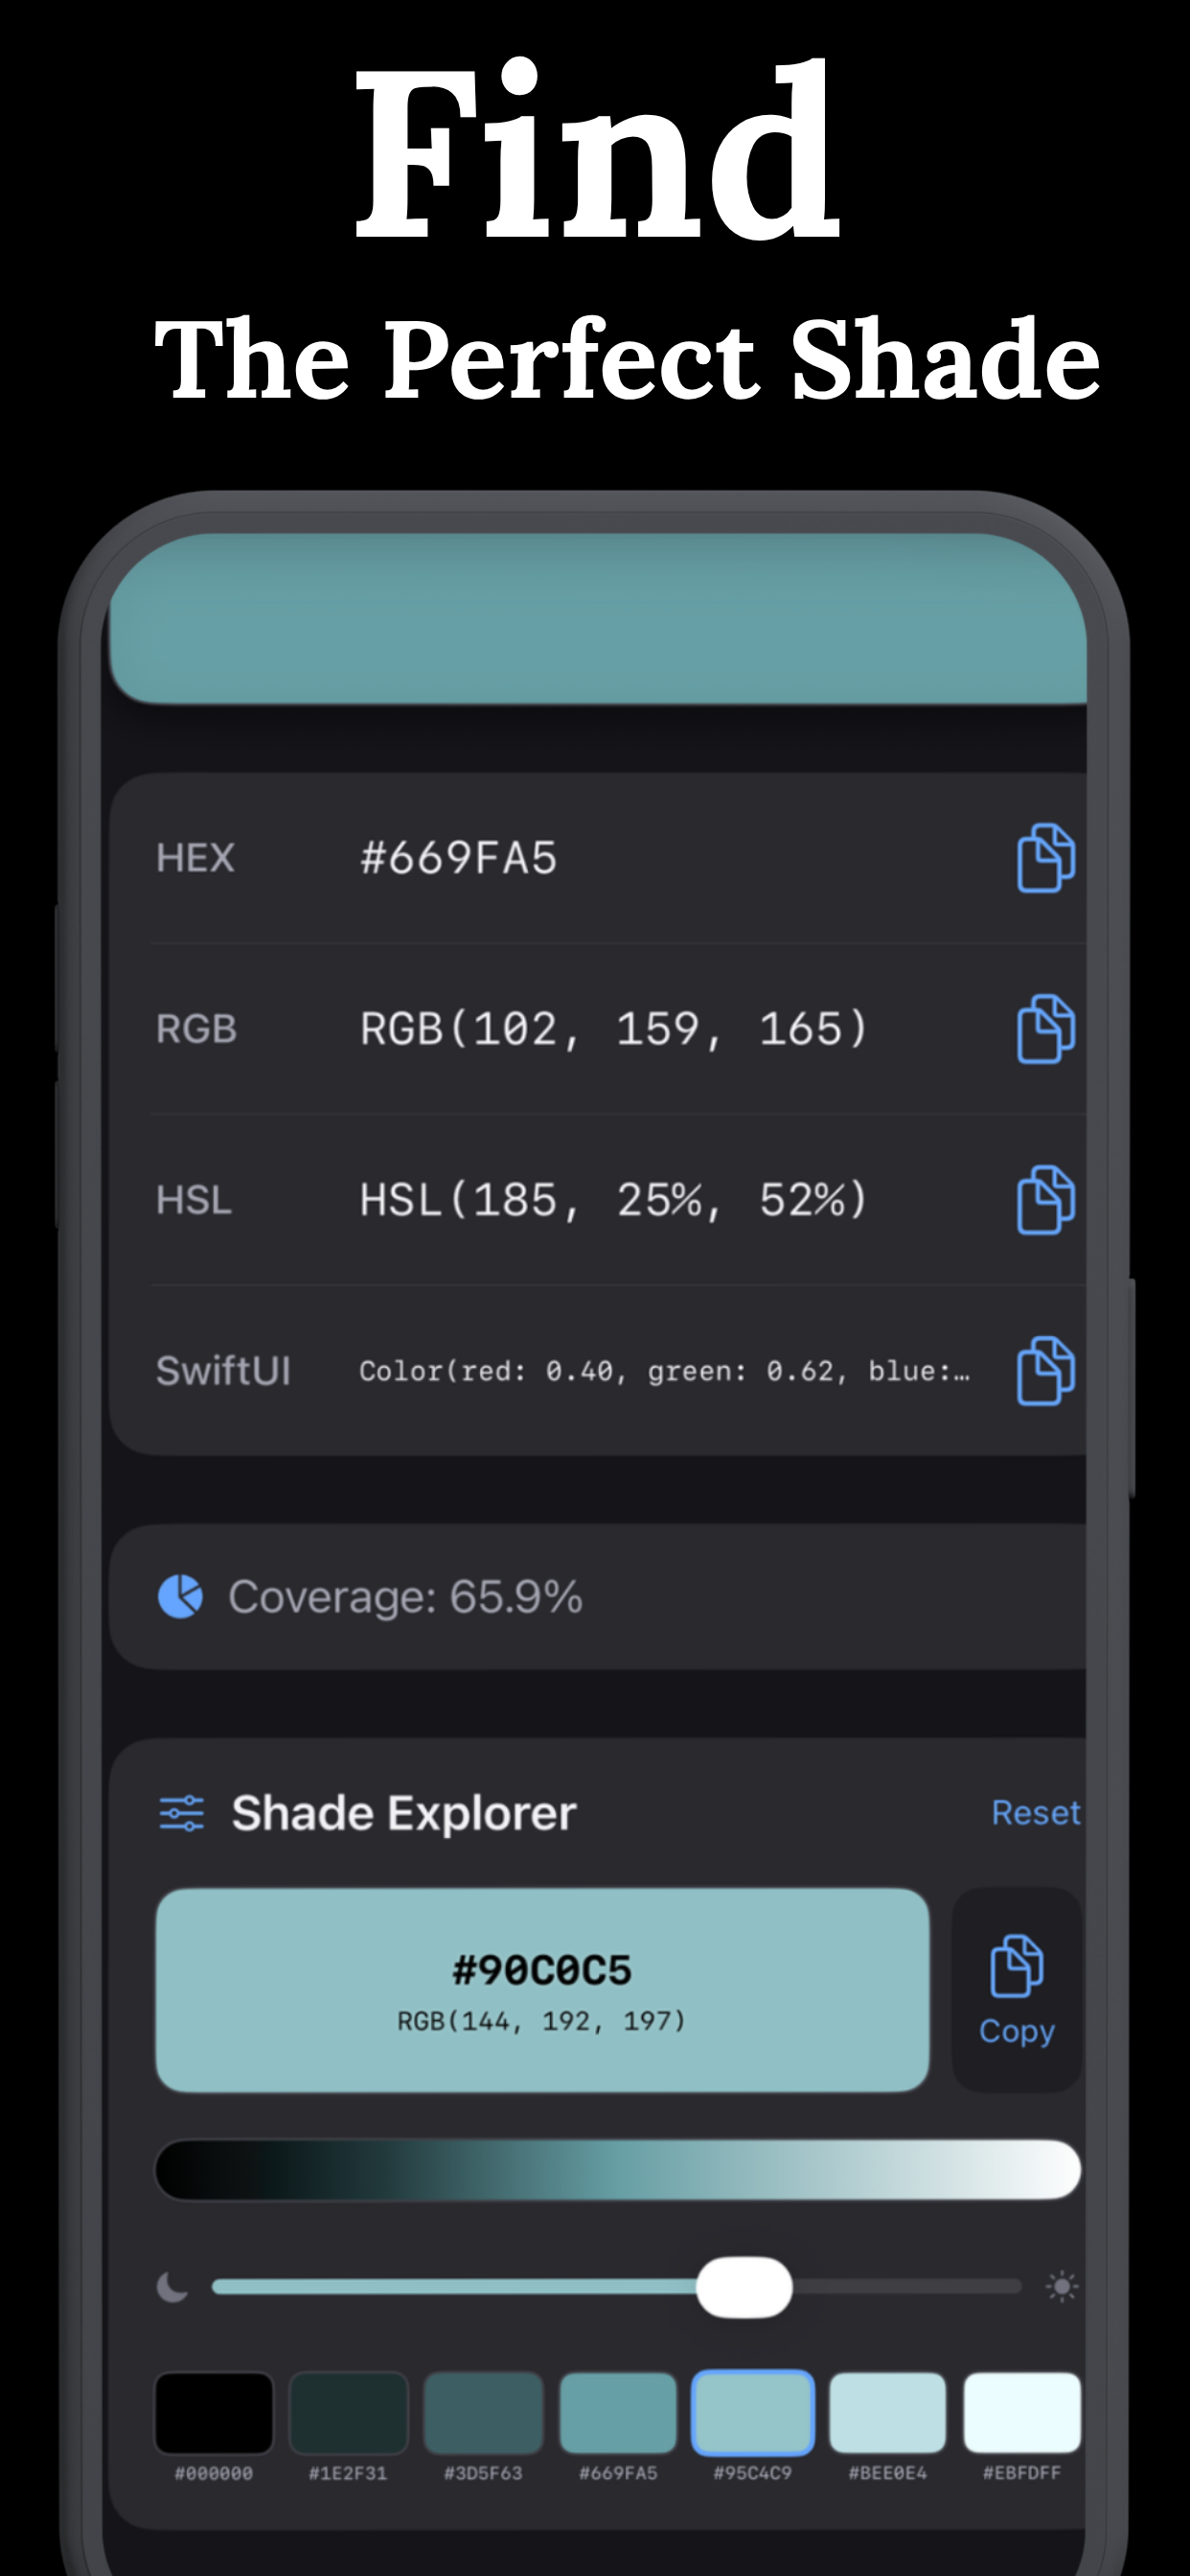Click the Coverage: 65.9% text

pyautogui.click(x=405, y=1597)
